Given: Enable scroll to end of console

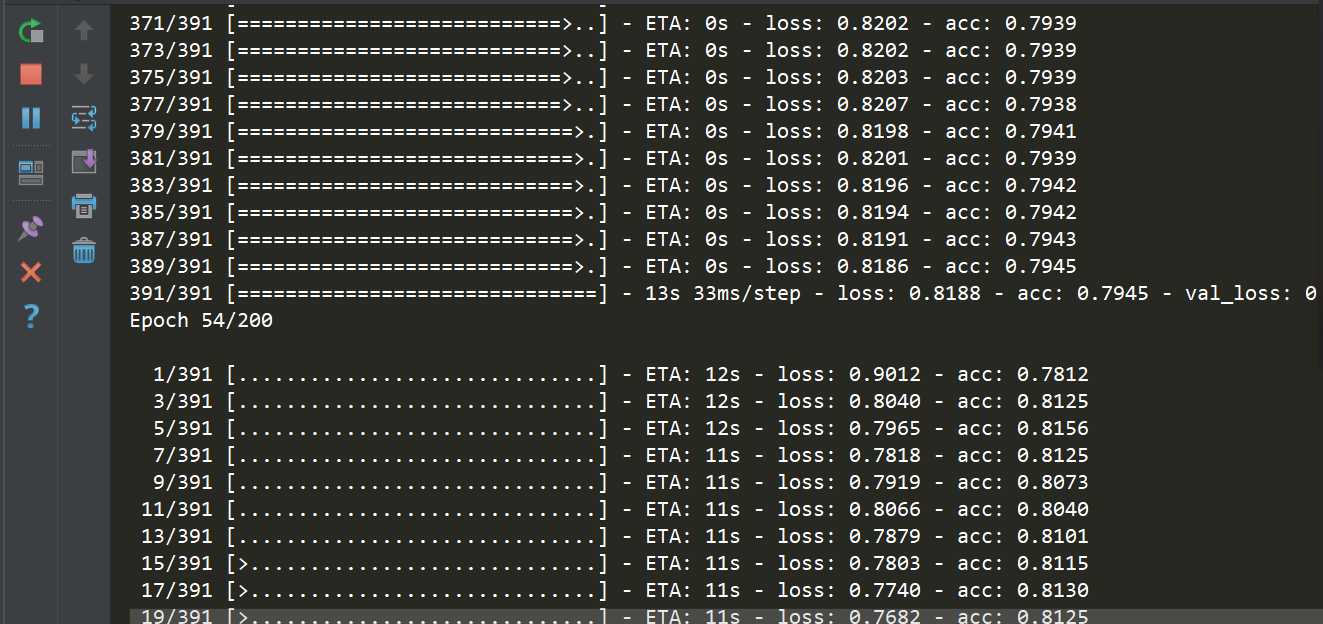Looking at the screenshot, I should click(x=84, y=161).
